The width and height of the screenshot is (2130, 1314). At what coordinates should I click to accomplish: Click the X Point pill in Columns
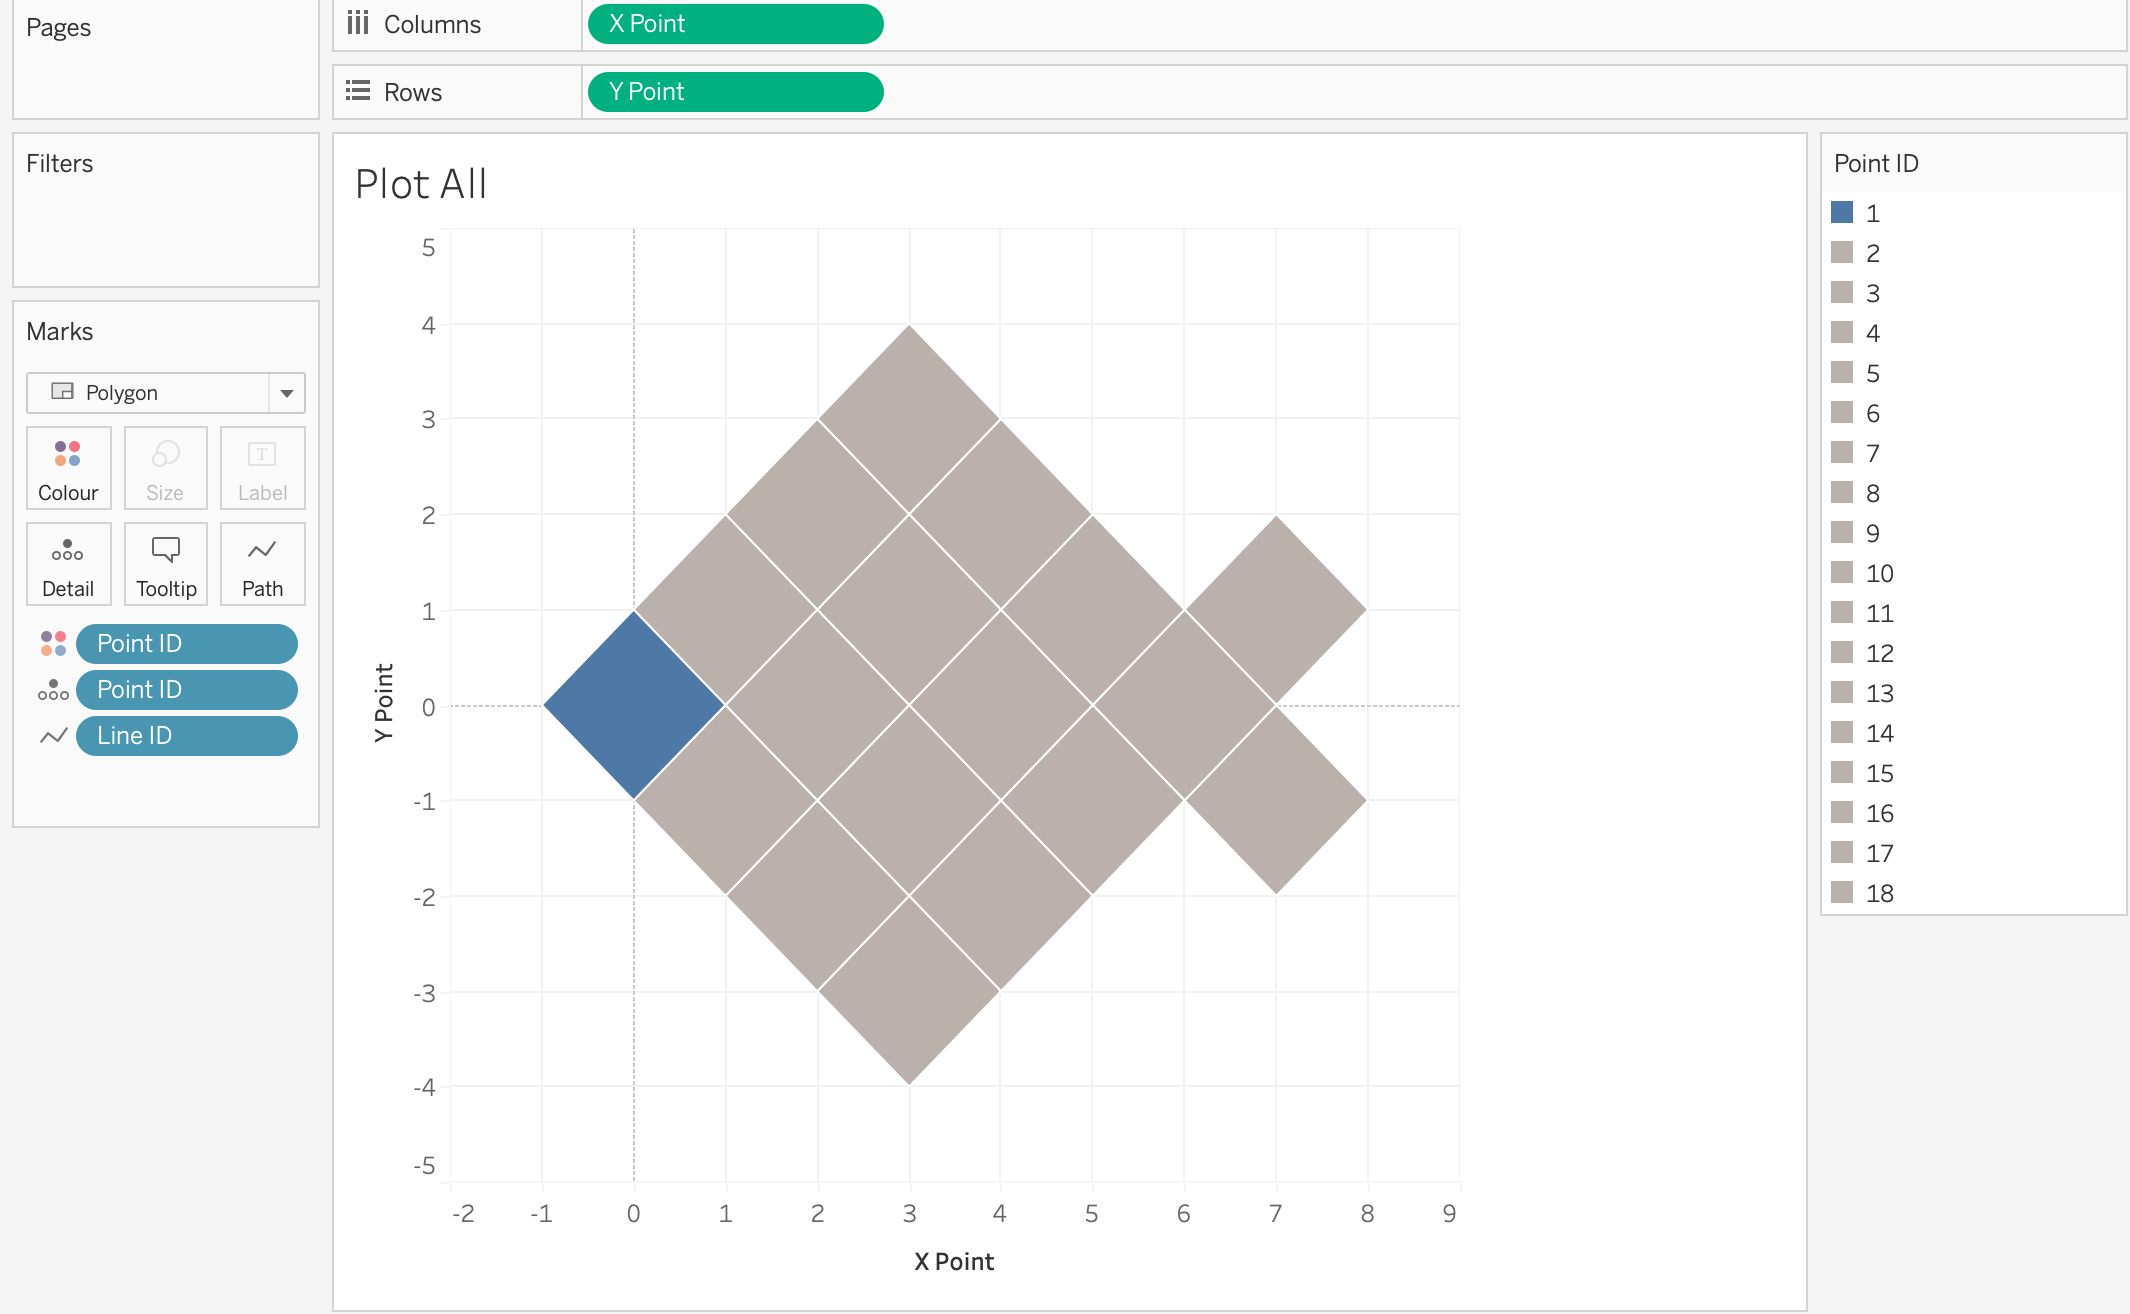[x=735, y=24]
